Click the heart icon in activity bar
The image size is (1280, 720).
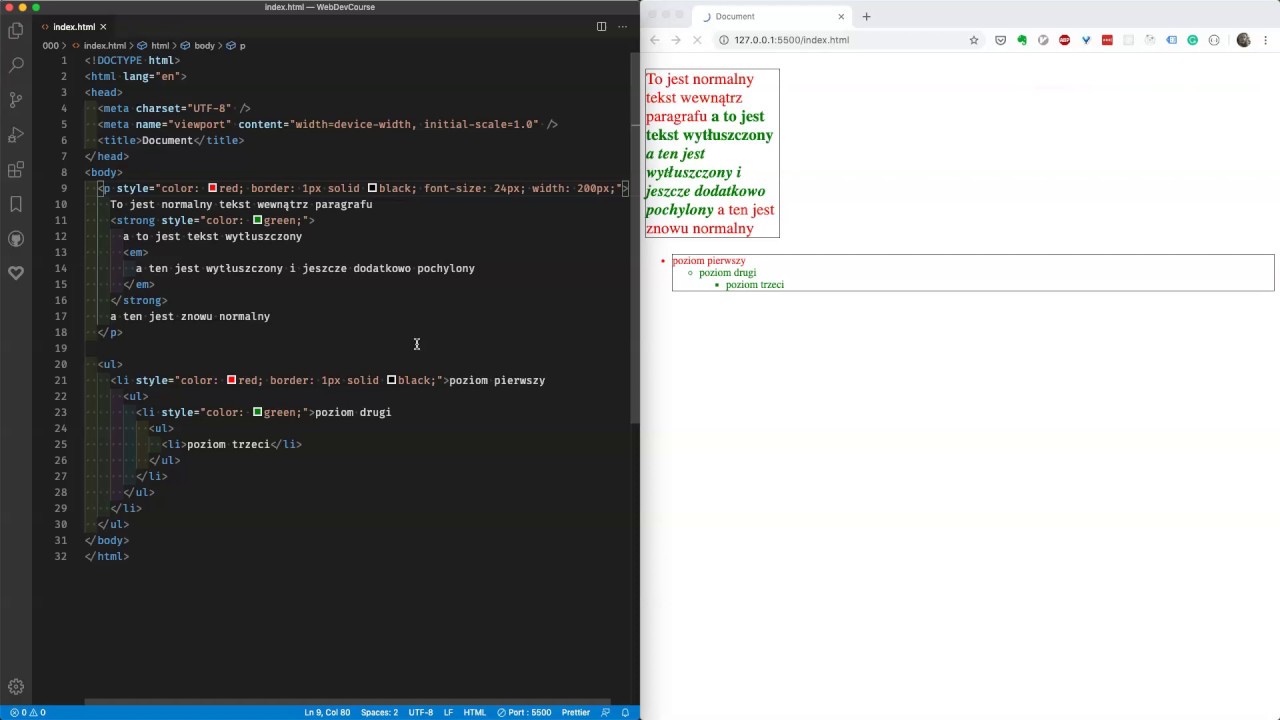(16, 273)
